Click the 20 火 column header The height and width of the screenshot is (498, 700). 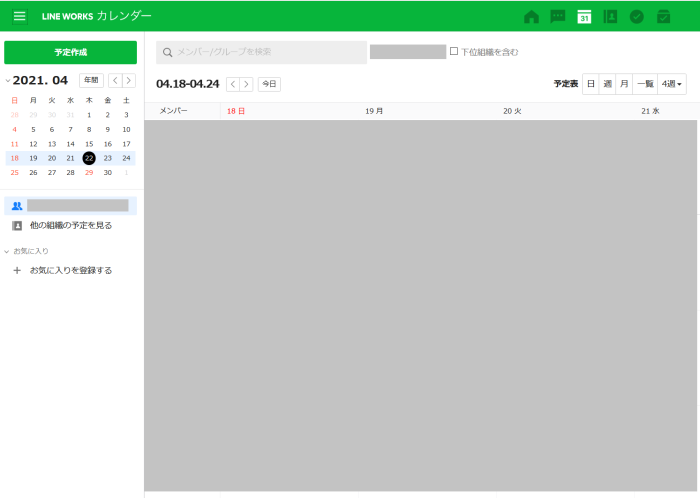pyautogui.click(x=512, y=111)
